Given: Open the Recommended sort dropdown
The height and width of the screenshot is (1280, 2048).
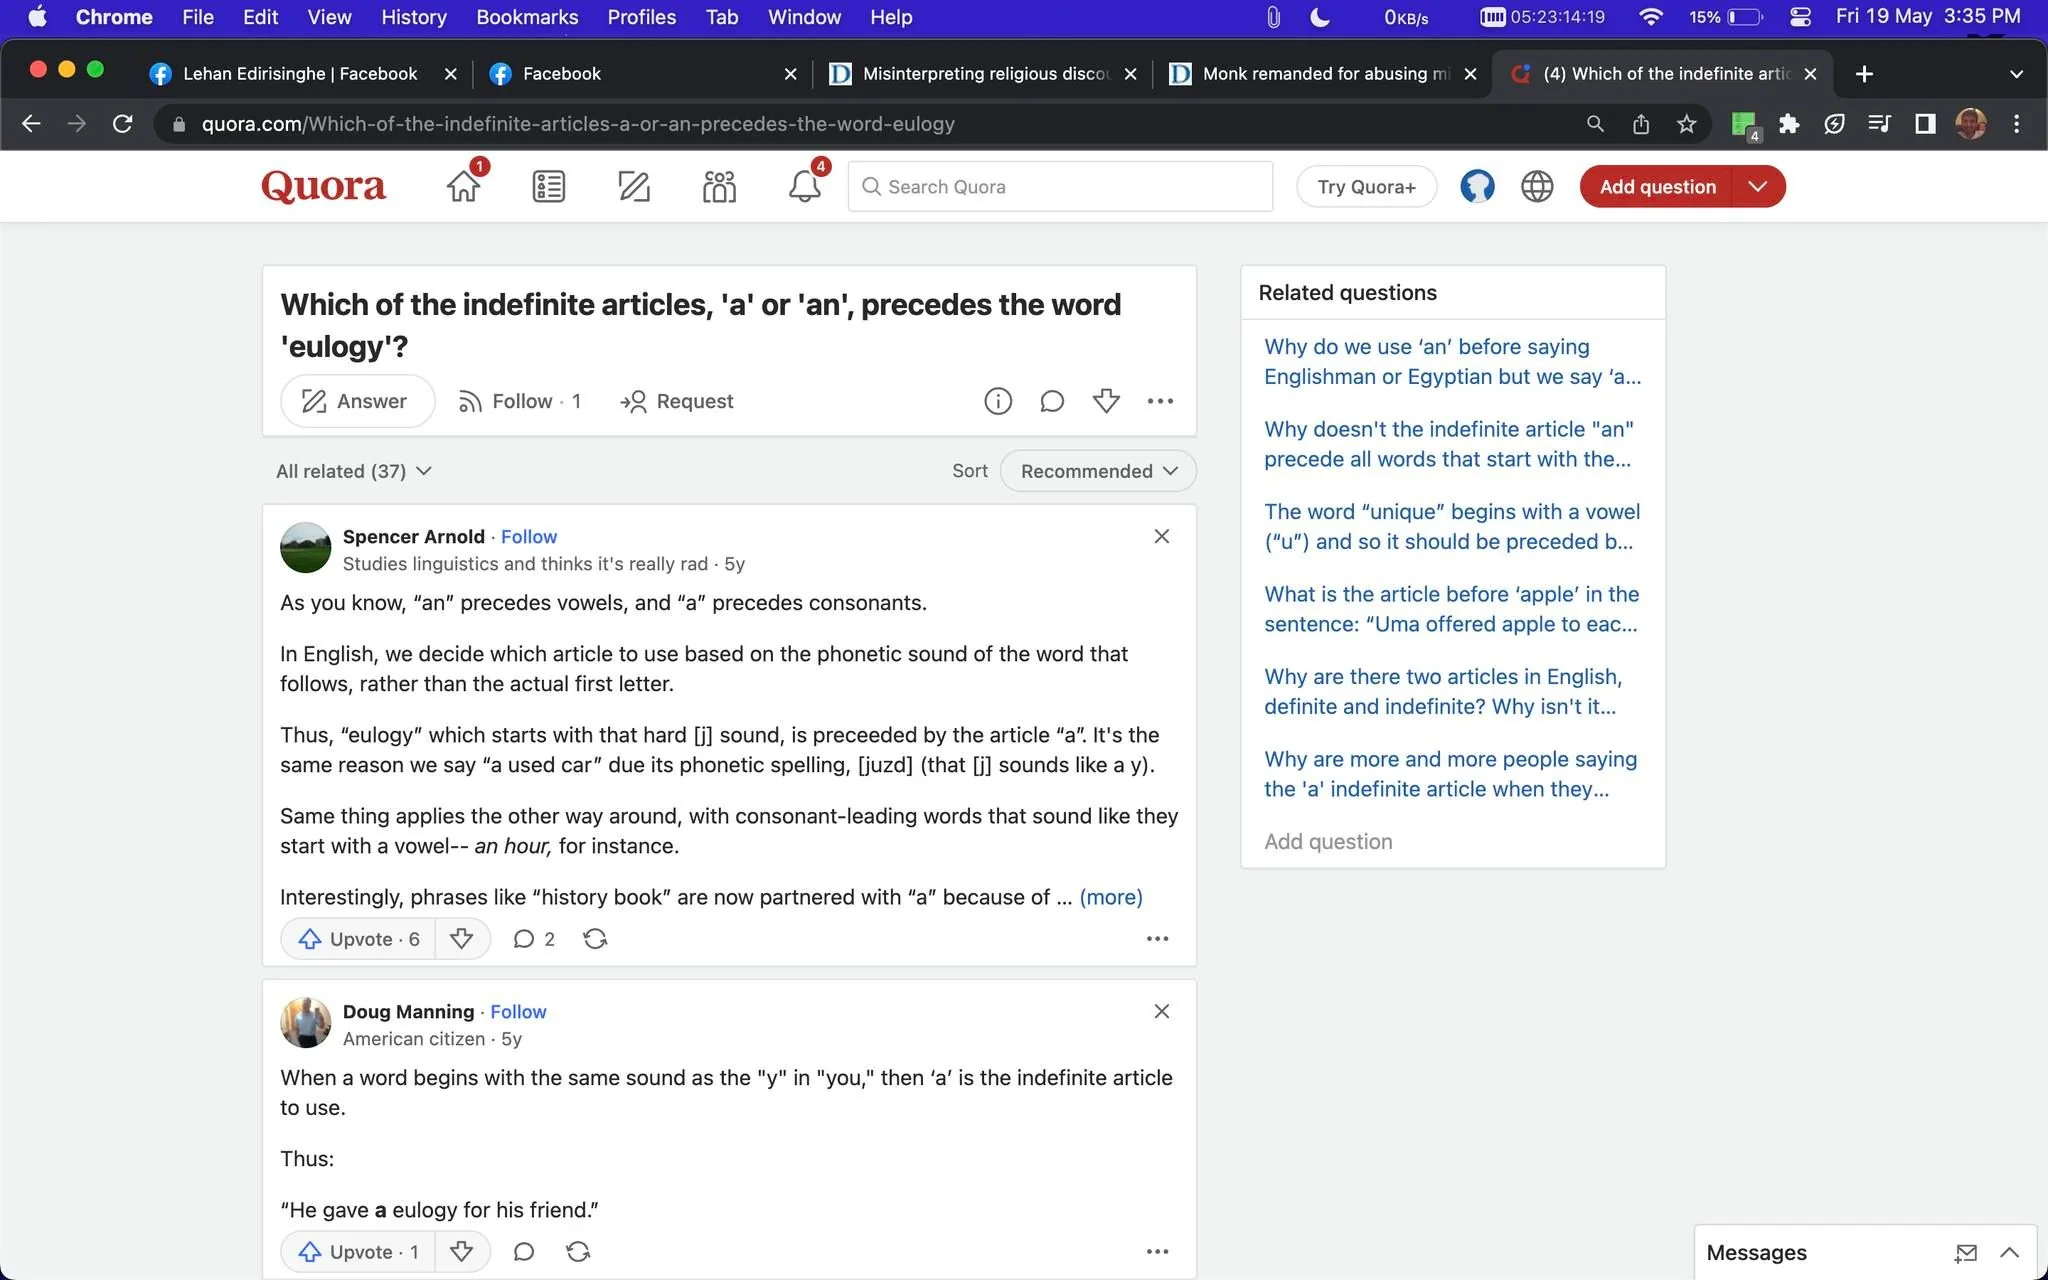Looking at the screenshot, I should (1098, 471).
